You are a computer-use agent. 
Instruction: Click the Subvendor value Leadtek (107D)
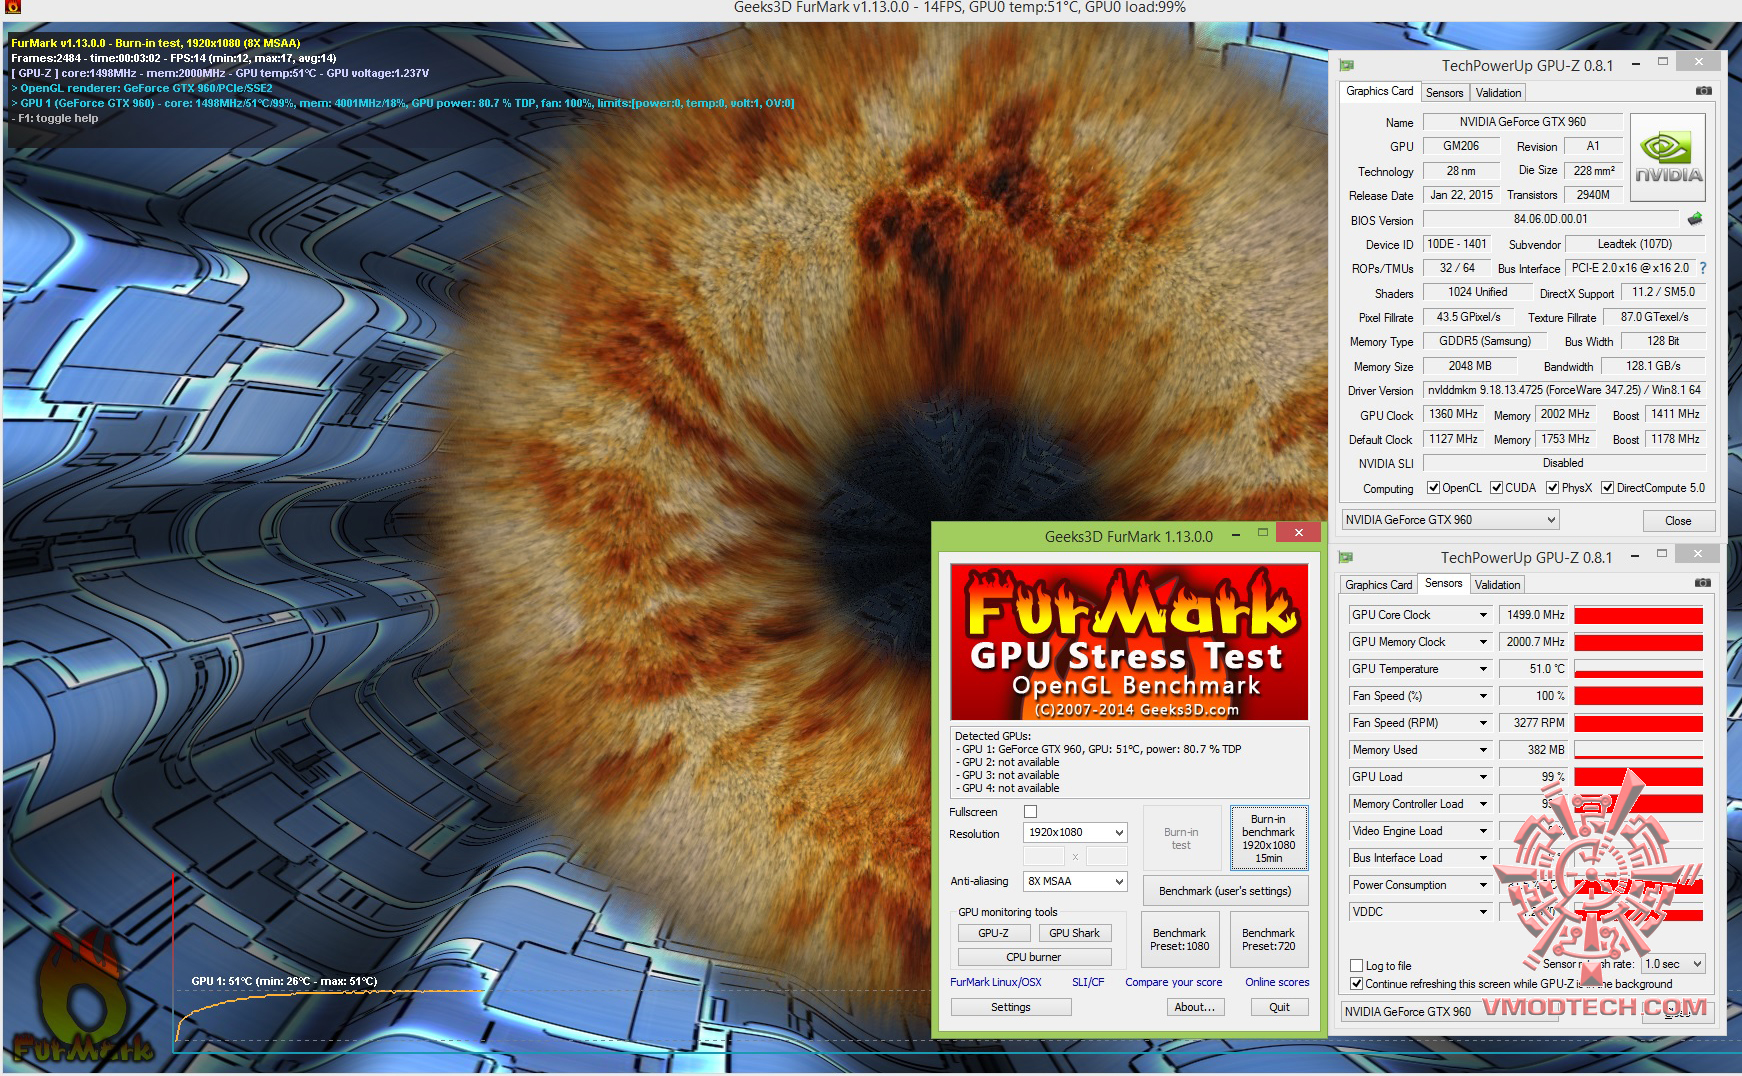[x=1635, y=244]
